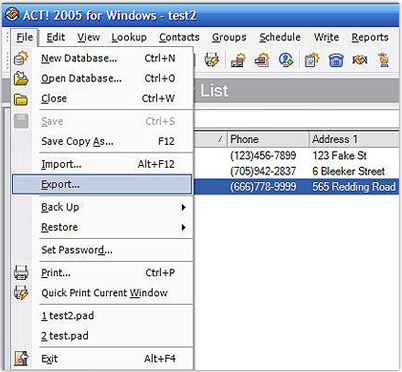Click the printer icon beside Print
The height and width of the screenshot is (372, 402).
point(21,273)
